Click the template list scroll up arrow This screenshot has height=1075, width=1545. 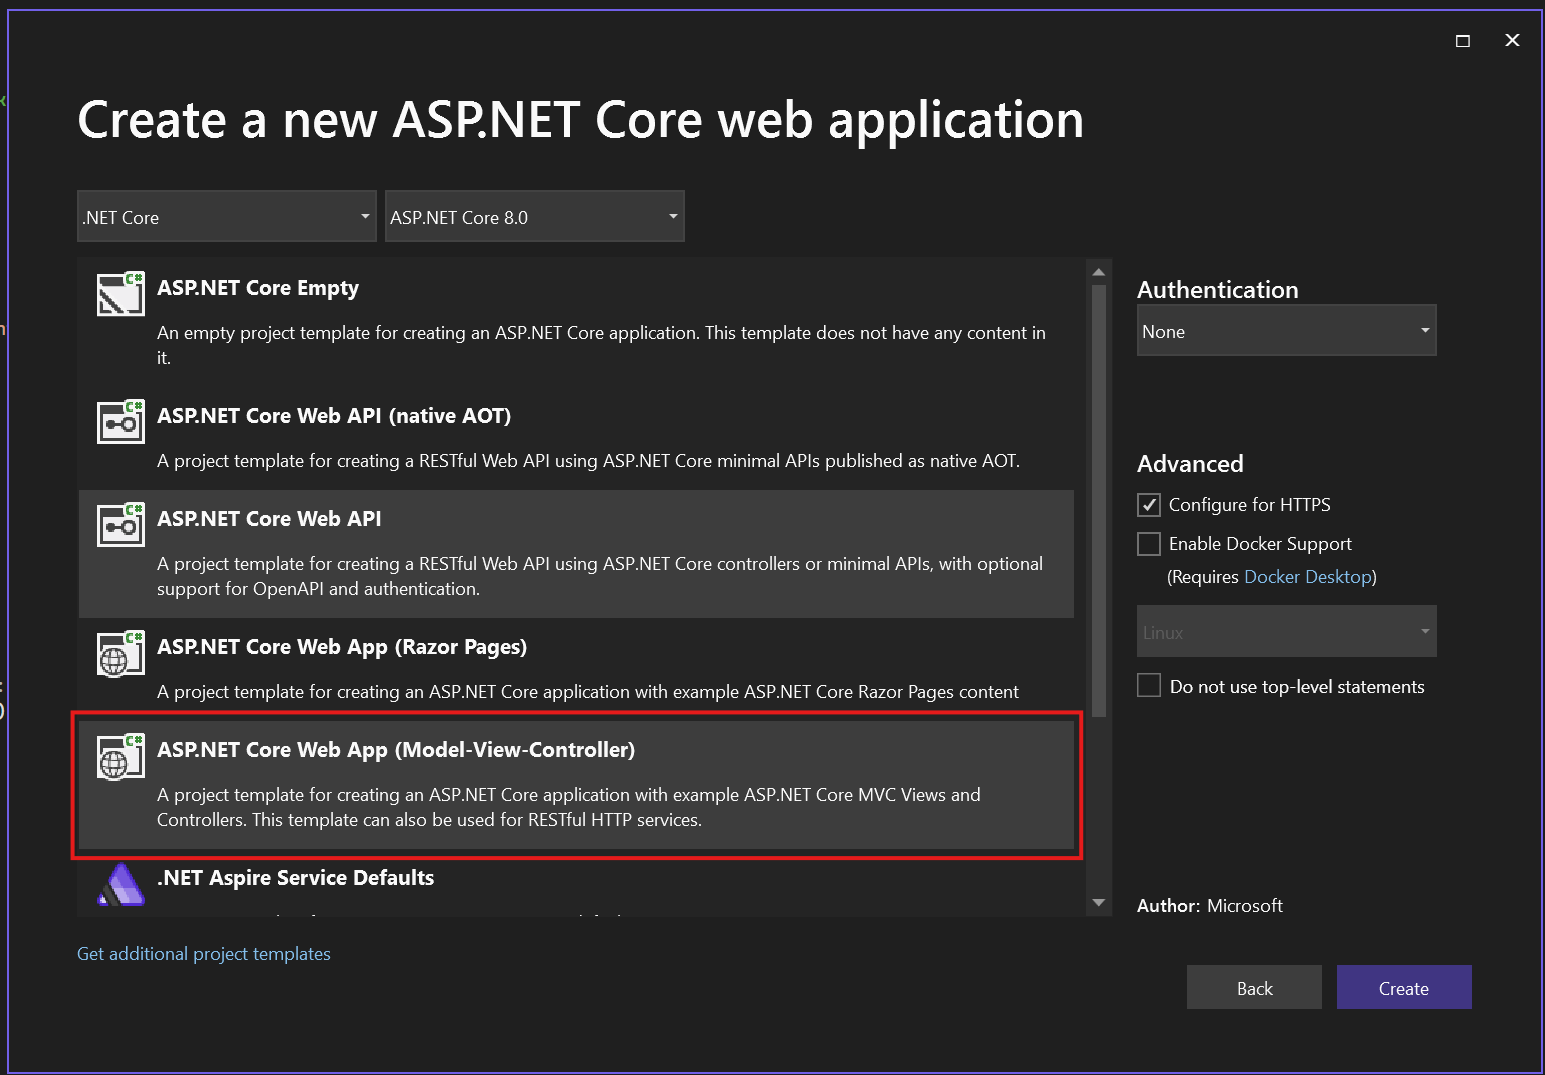(x=1099, y=272)
